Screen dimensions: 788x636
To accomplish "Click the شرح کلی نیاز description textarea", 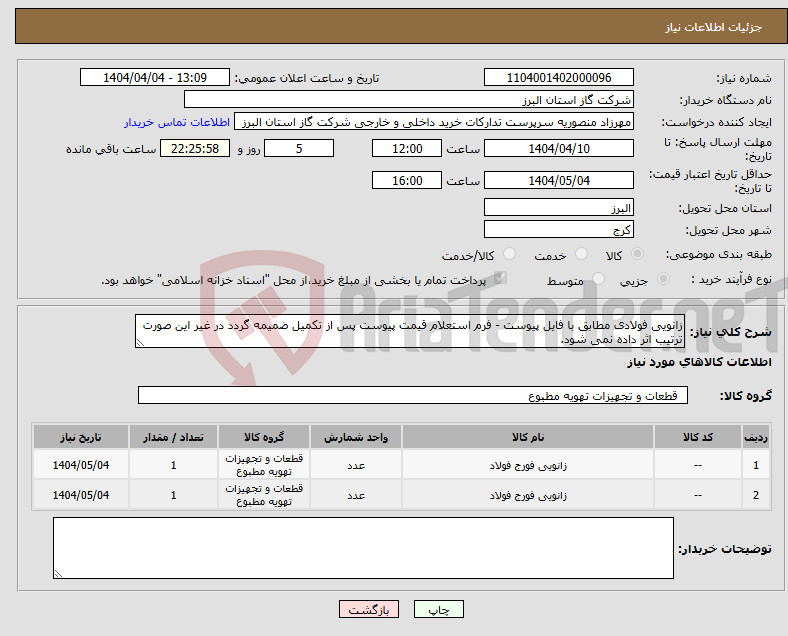I will coord(410,331).
